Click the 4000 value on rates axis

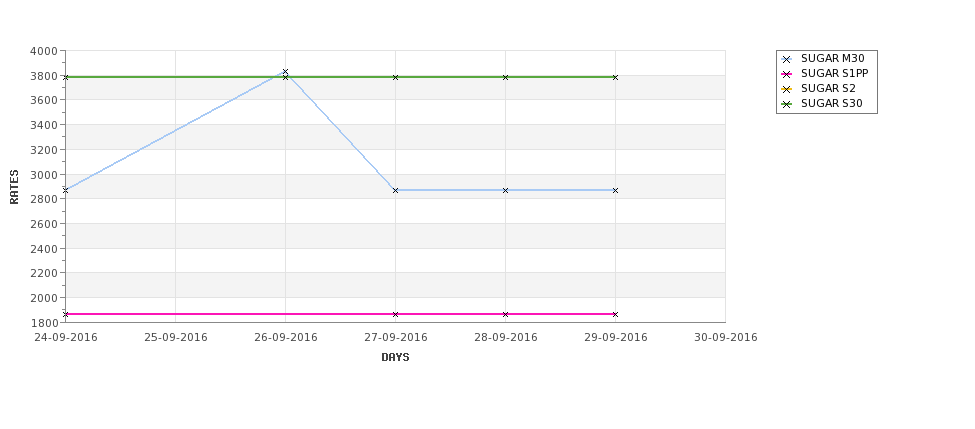click(44, 51)
